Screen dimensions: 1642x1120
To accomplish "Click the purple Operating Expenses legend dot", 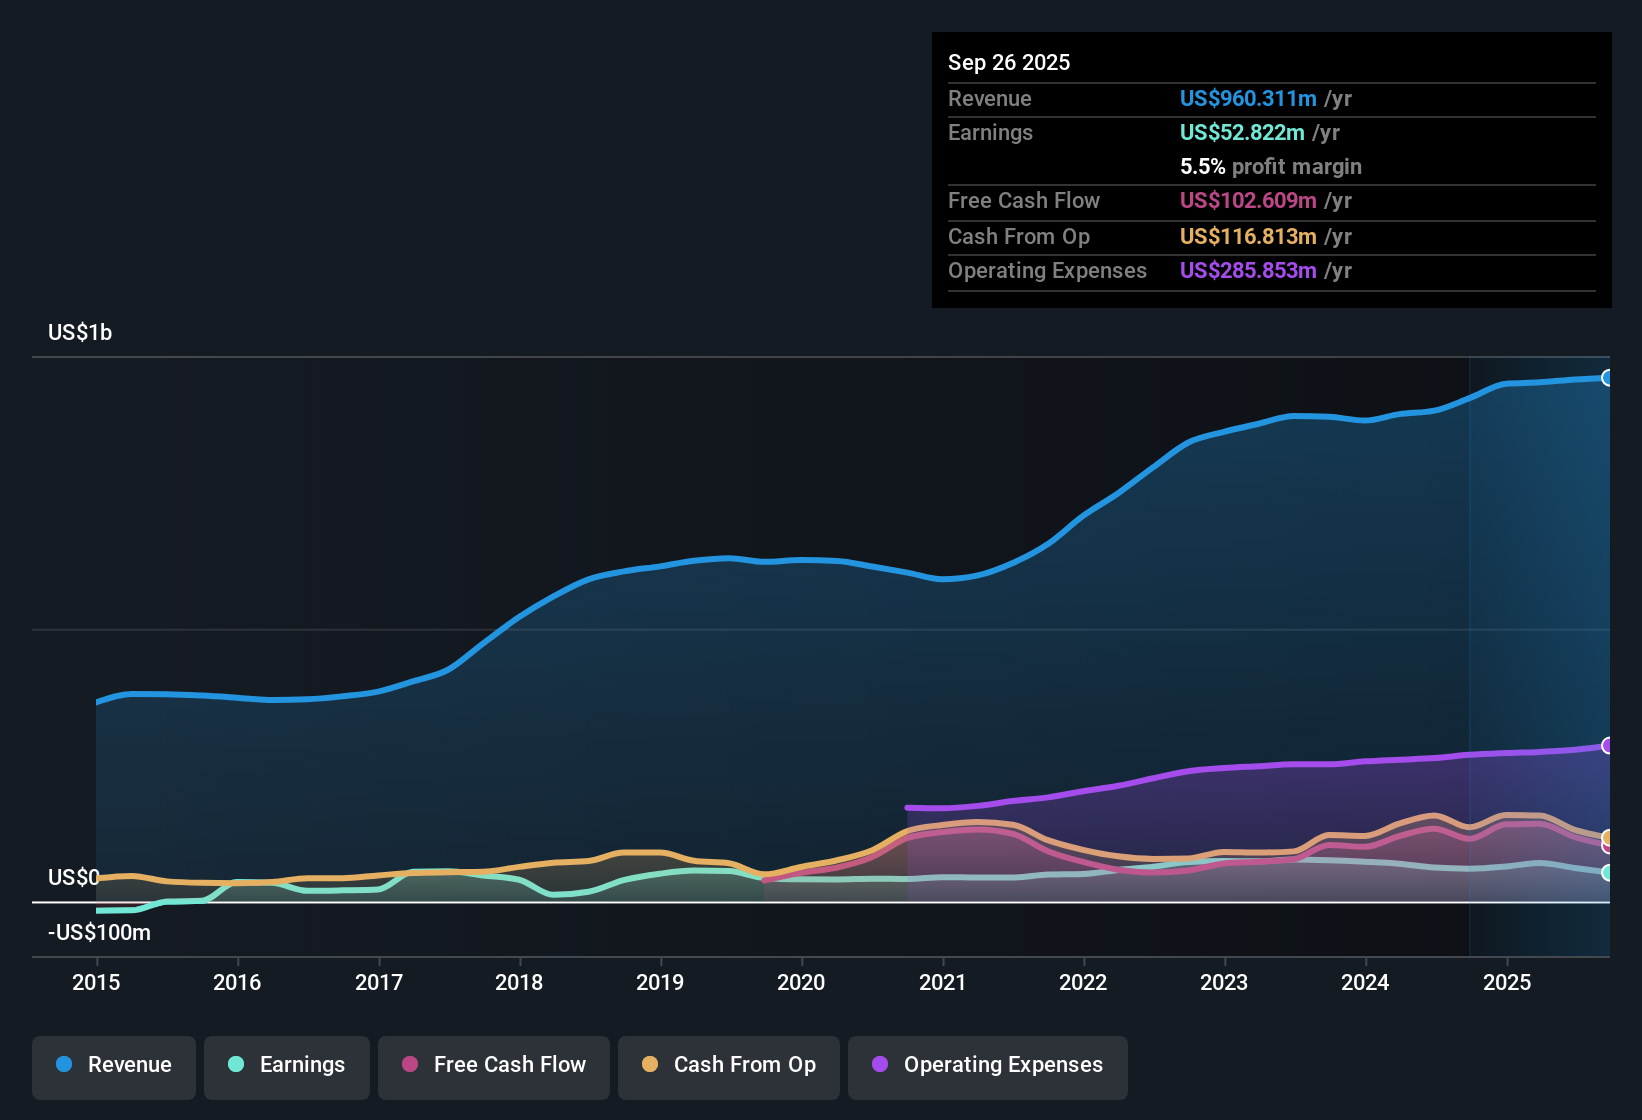I will 880,1064.
